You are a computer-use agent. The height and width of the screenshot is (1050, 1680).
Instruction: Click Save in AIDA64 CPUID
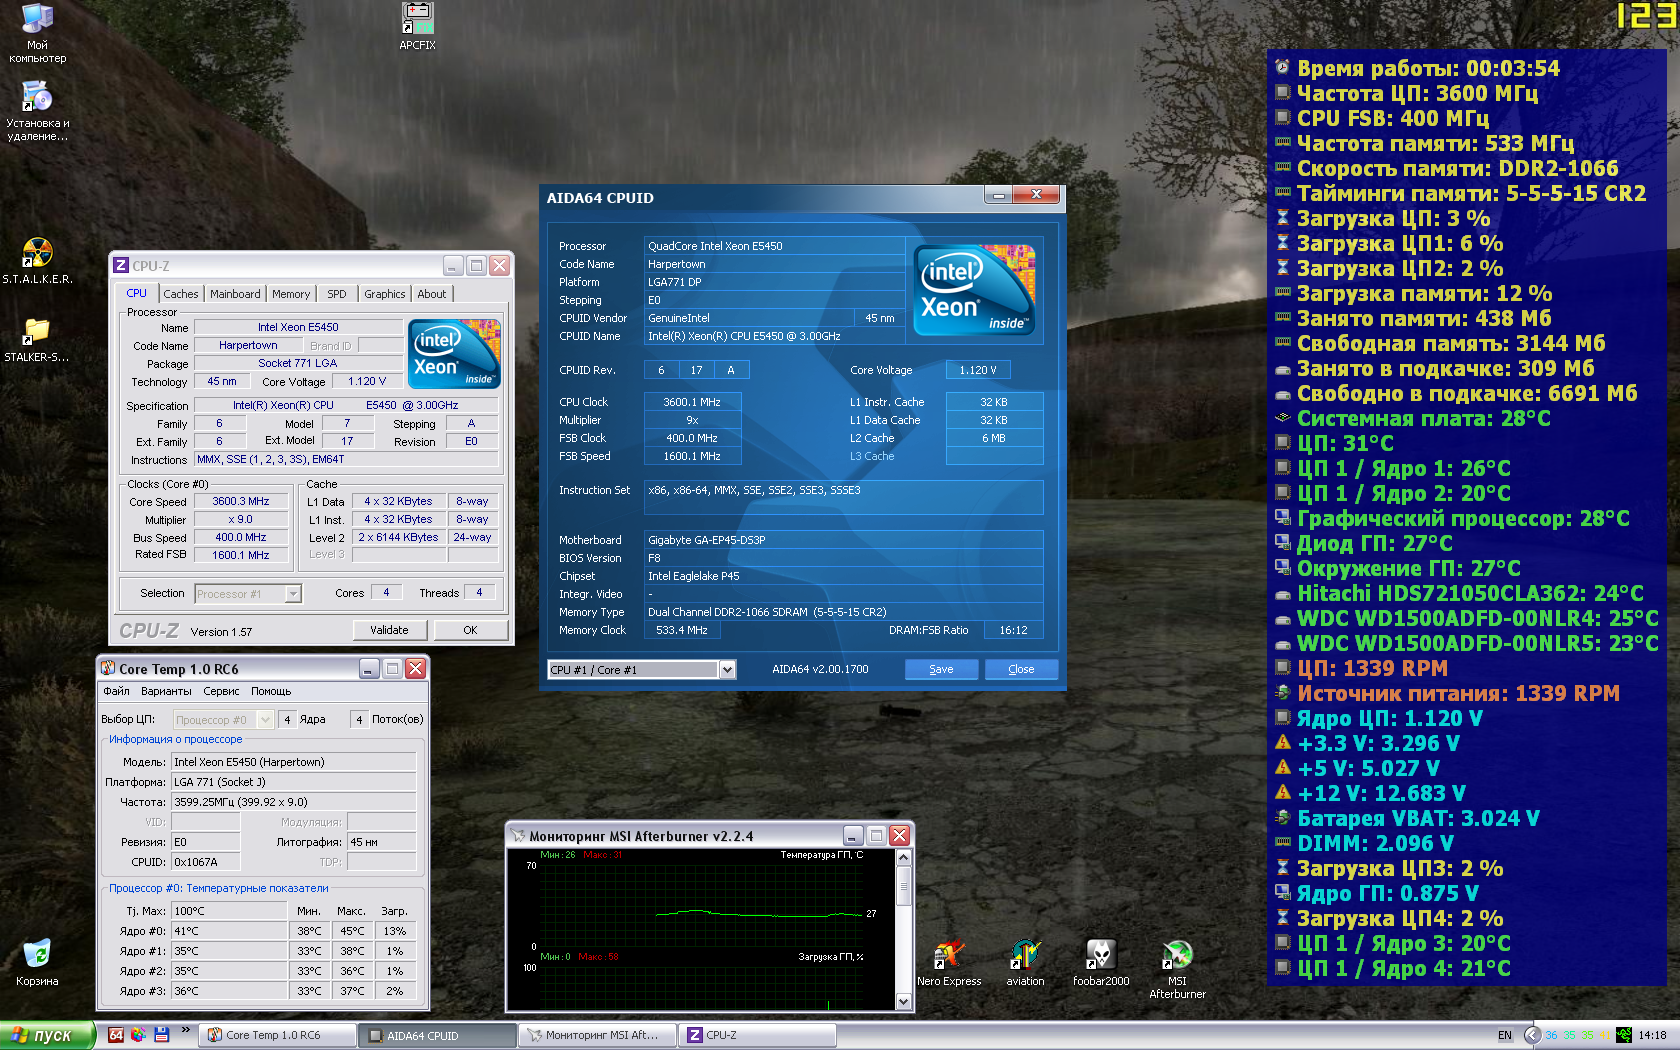tap(941, 669)
